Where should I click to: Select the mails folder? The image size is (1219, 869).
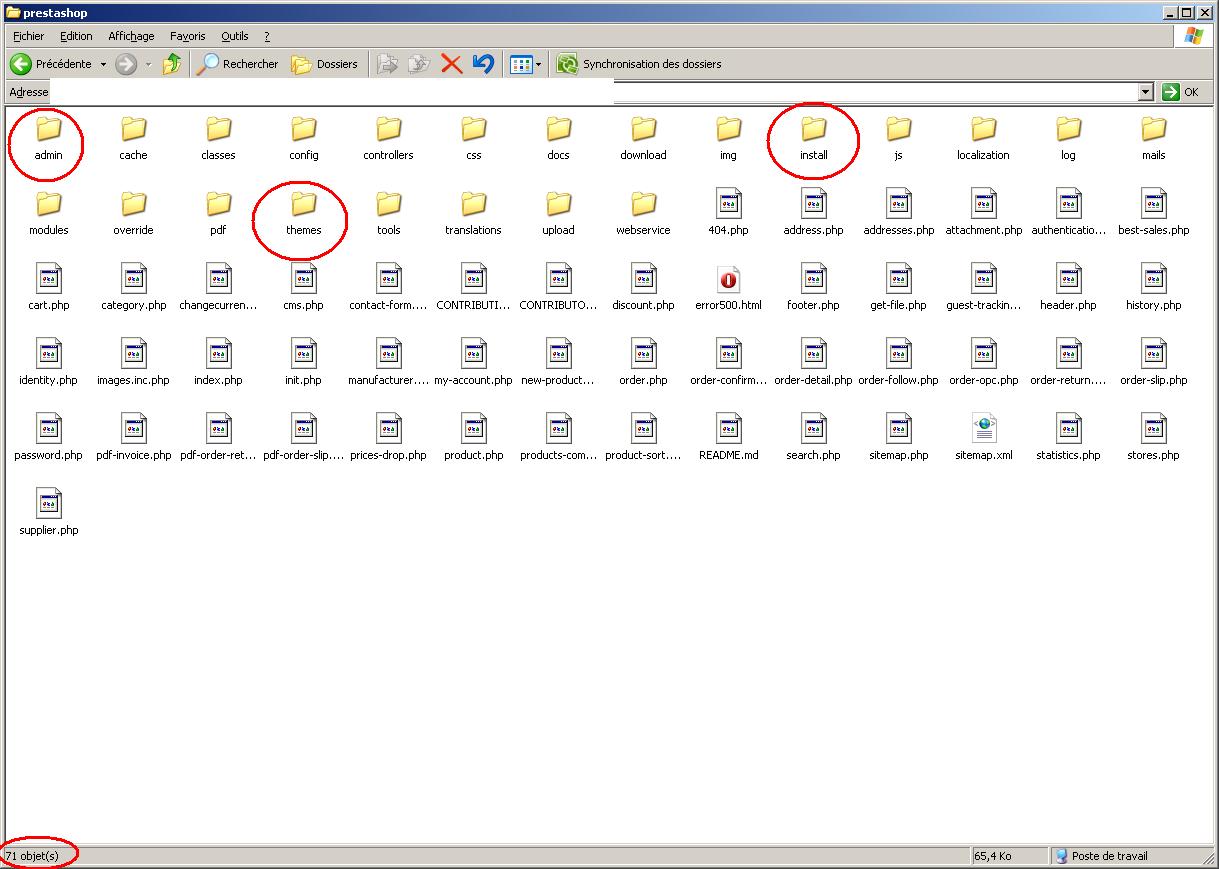pyautogui.click(x=1153, y=138)
